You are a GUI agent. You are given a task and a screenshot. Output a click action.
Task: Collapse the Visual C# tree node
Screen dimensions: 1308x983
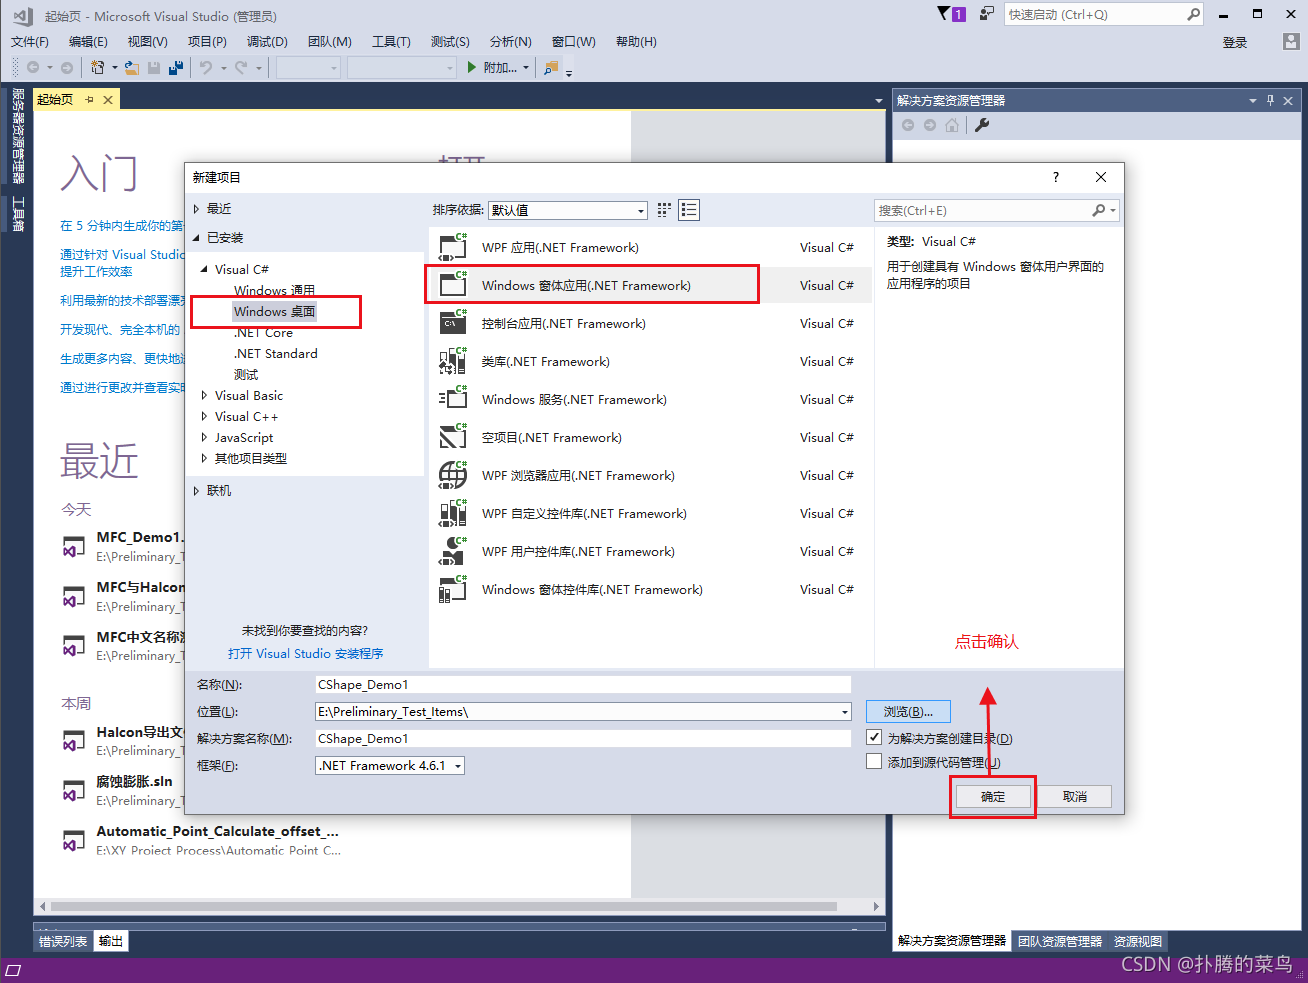tap(204, 269)
